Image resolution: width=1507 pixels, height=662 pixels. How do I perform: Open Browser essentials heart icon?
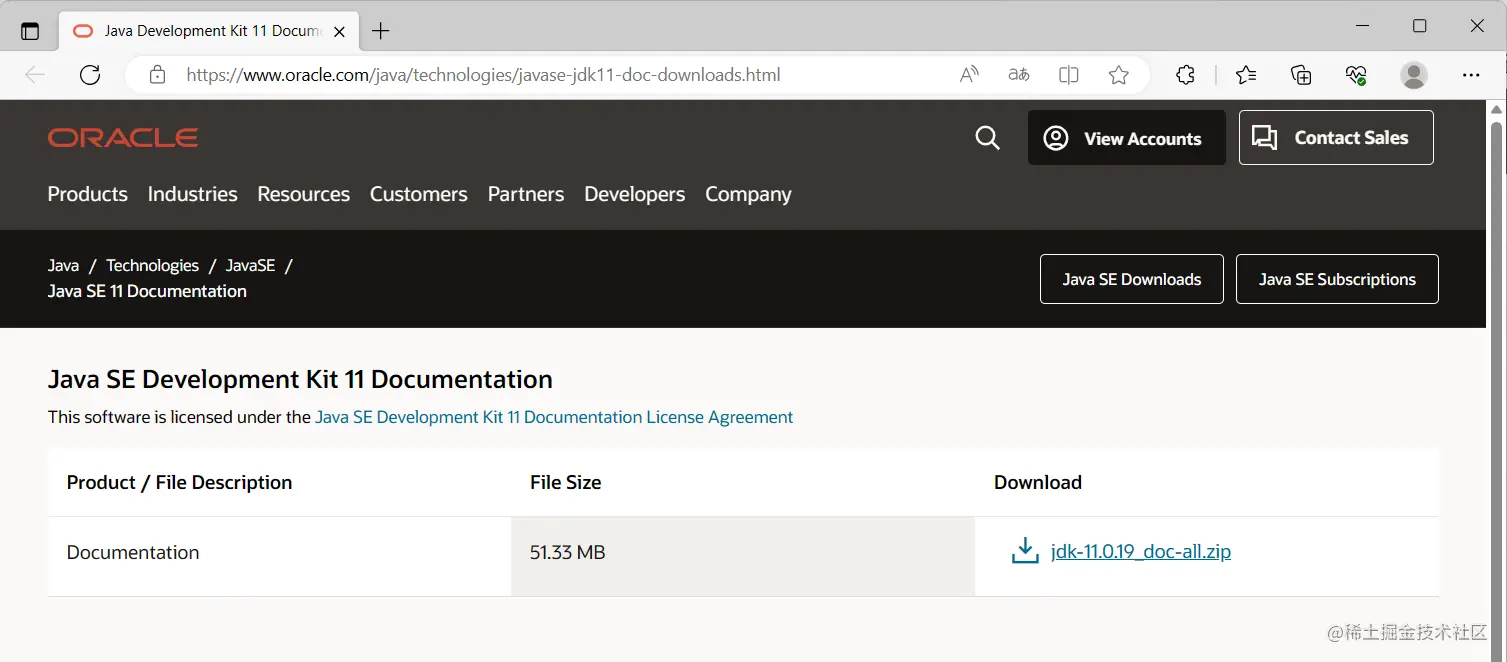pos(1356,75)
